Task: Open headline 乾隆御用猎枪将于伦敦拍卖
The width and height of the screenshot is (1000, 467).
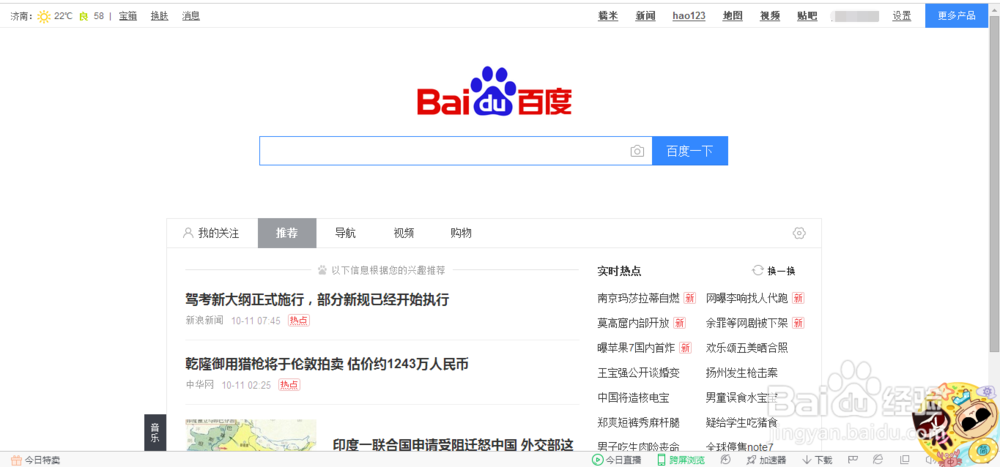Action: pos(327,364)
